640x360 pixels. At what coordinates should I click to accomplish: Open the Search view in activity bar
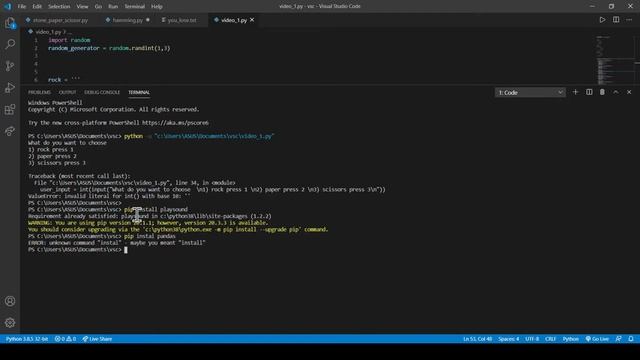[10, 44]
